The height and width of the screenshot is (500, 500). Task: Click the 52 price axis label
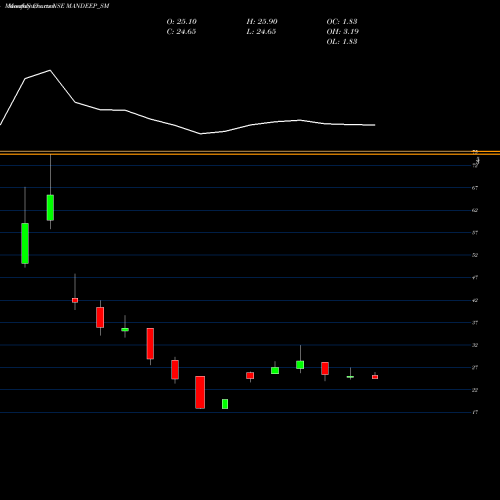(475, 255)
